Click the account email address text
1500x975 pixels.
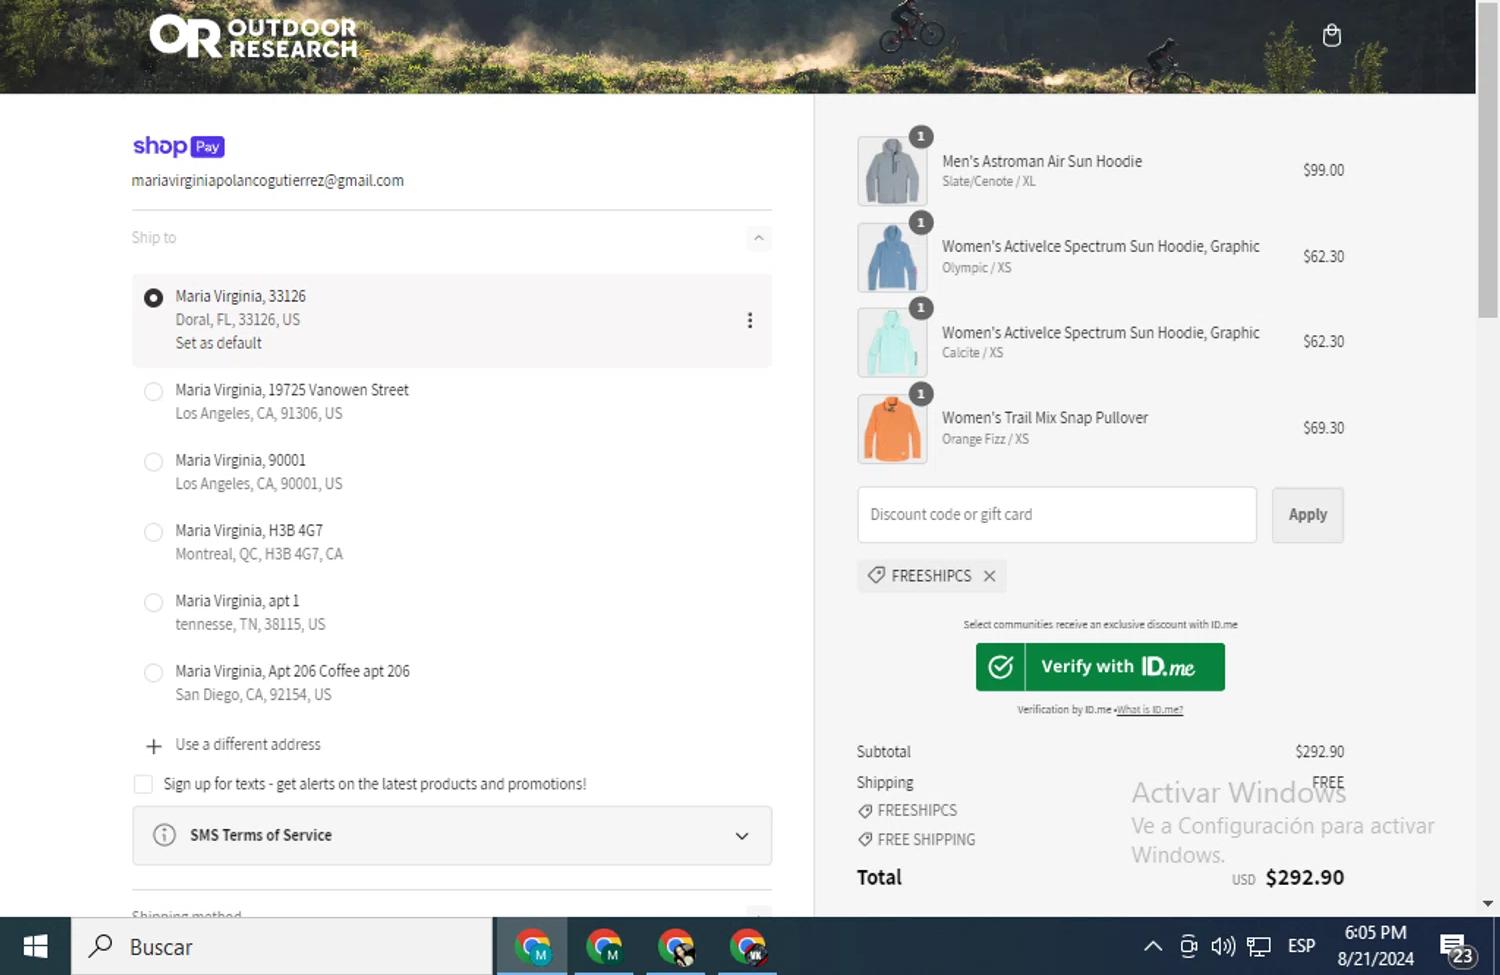[x=268, y=181]
